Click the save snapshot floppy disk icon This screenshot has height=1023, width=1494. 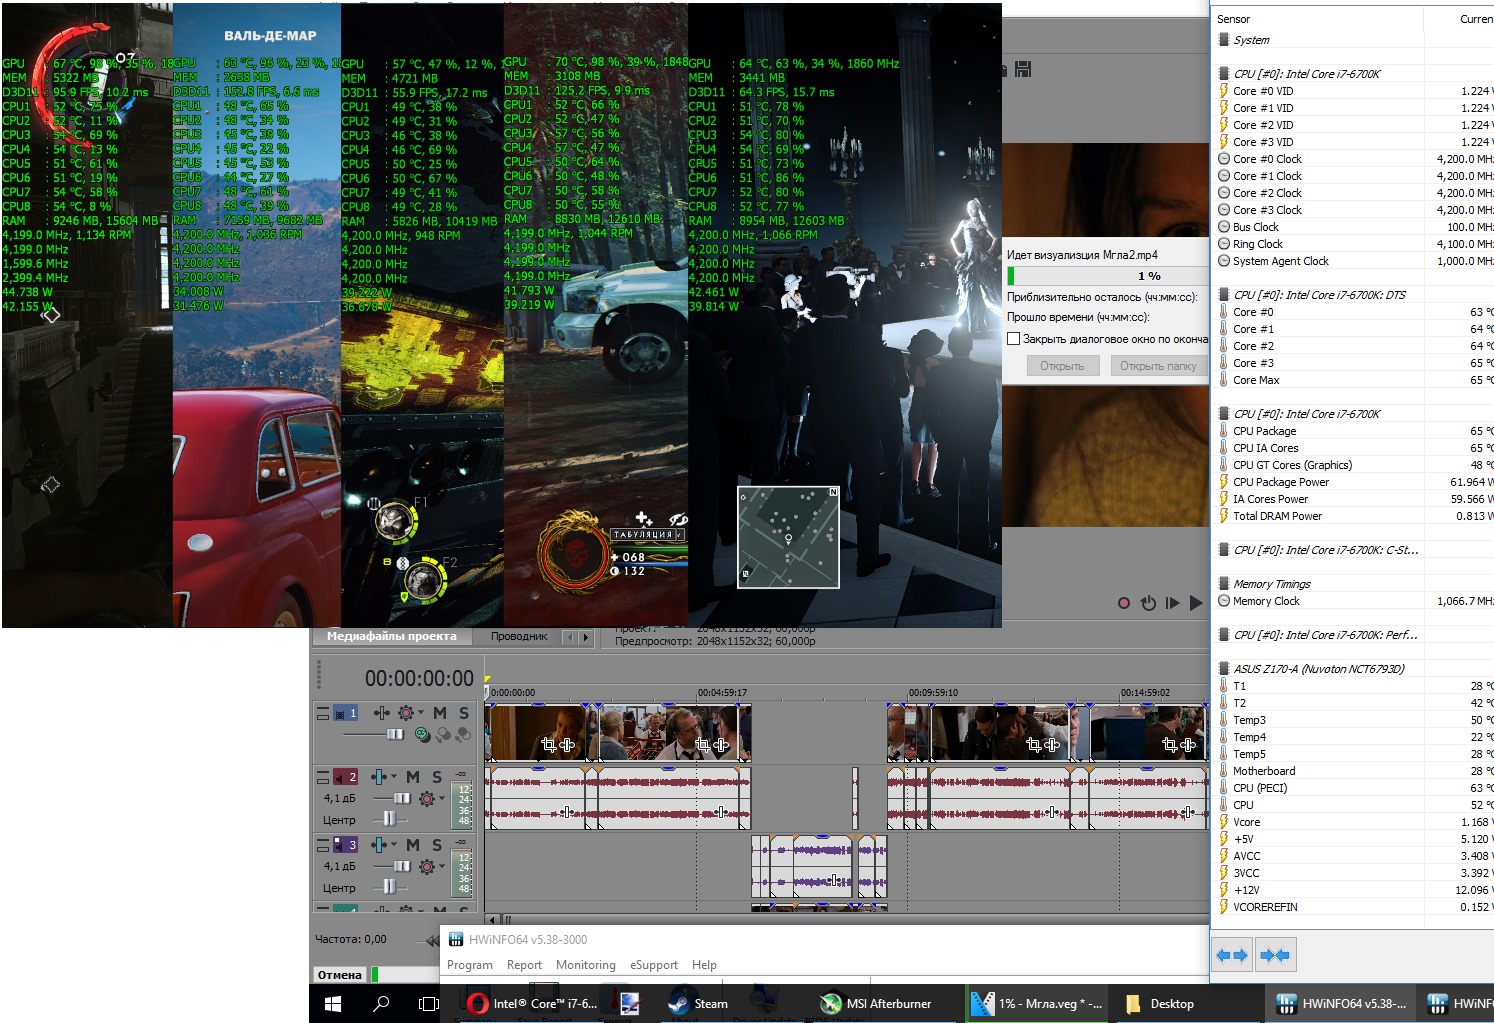pos(1023,69)
